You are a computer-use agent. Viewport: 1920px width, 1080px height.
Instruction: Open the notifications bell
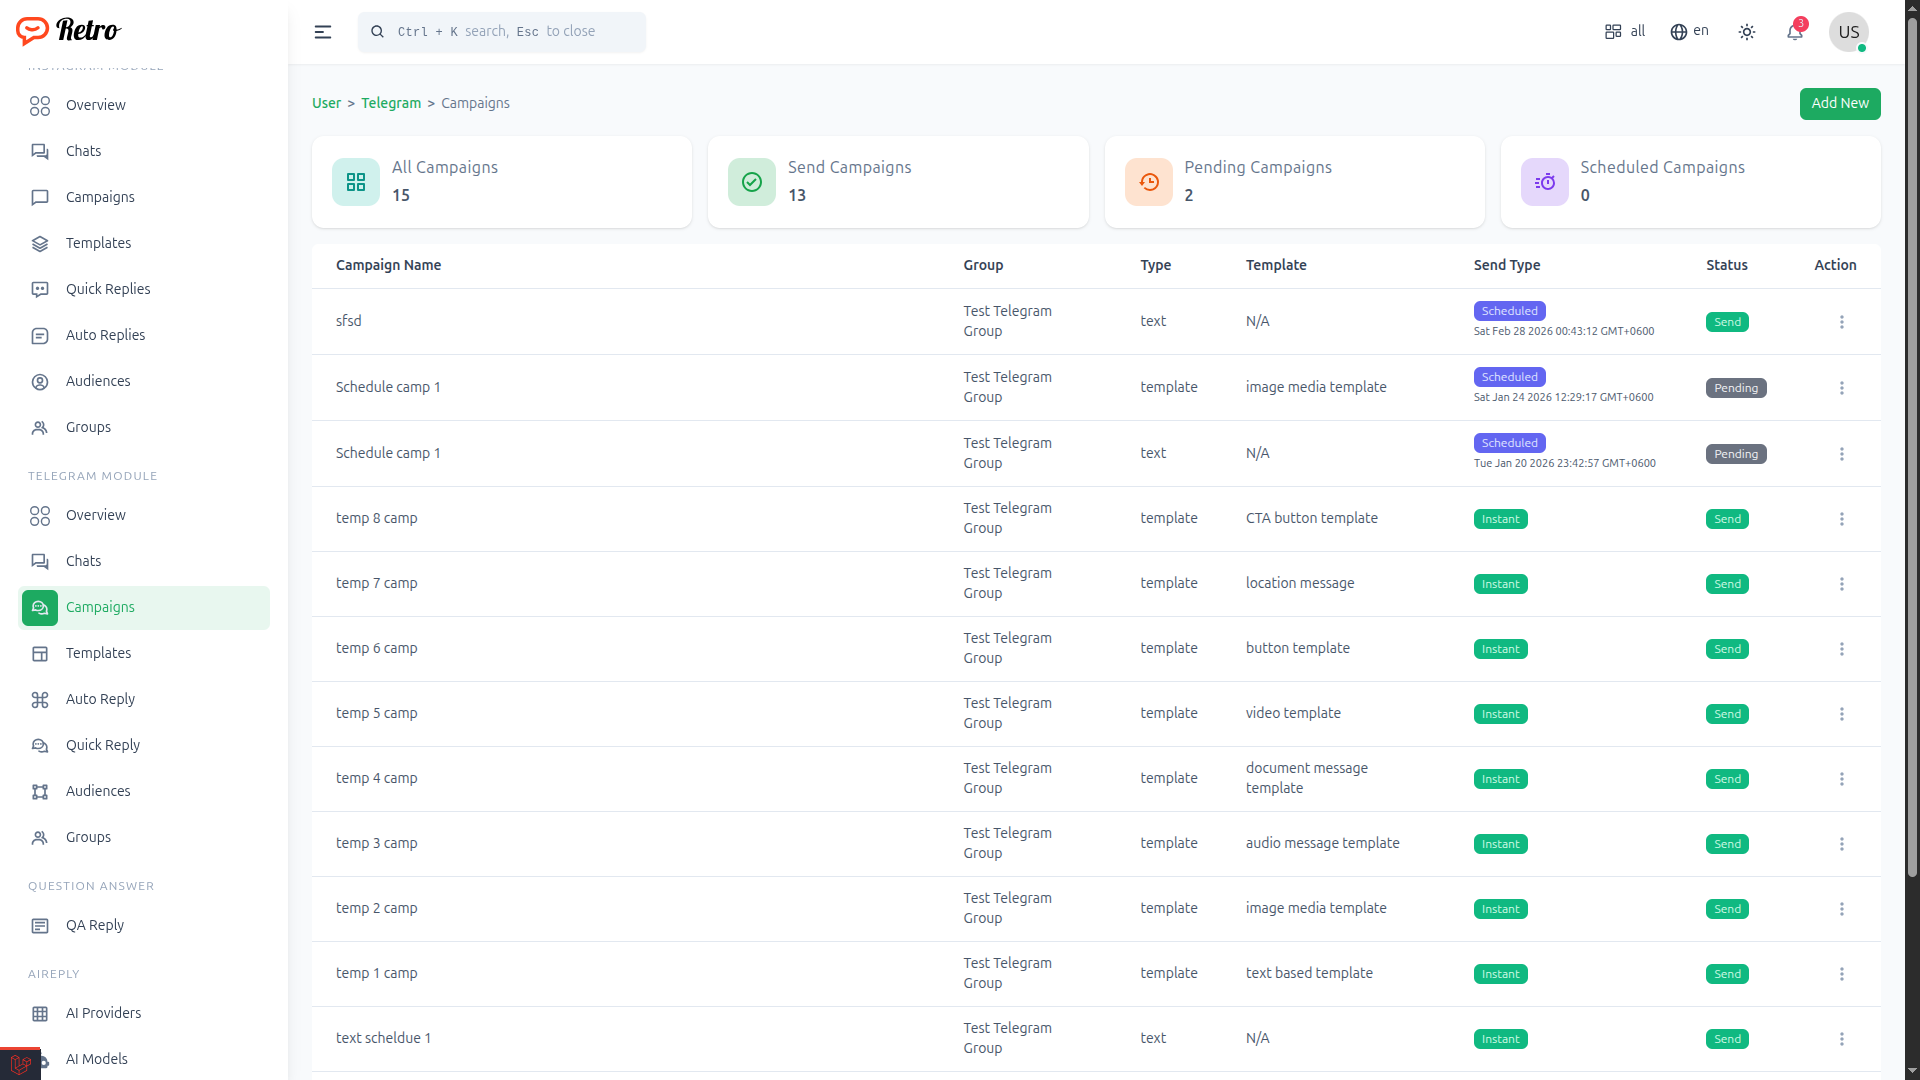click(x=1794, y=32)
